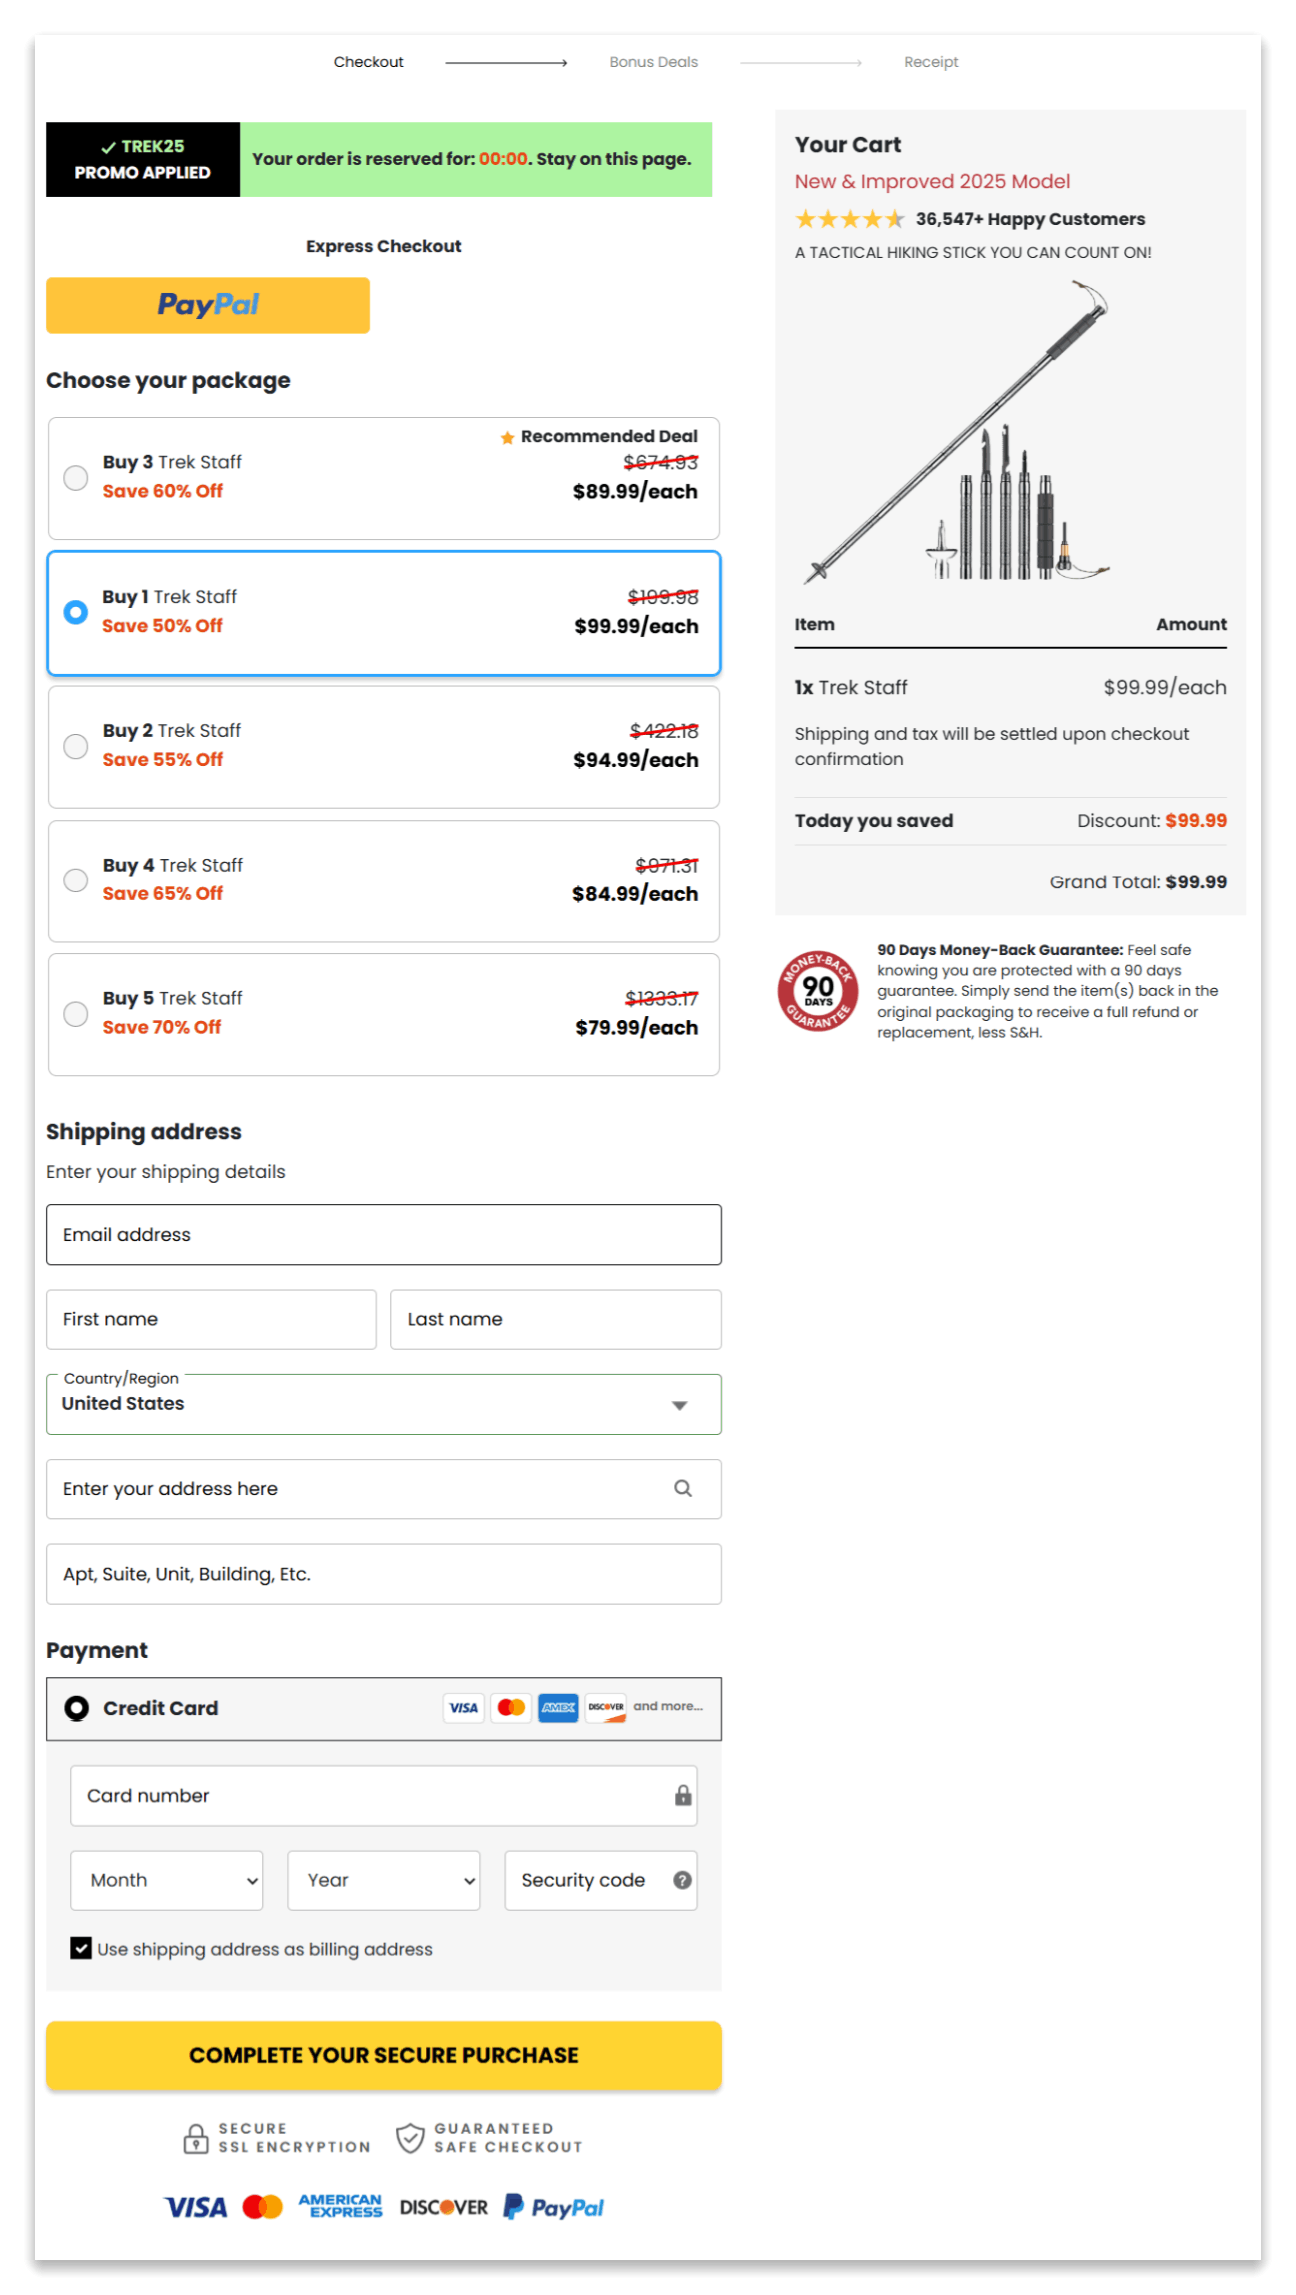
Task: Toggle Use shipping address as billing checkbox
Action: click(81, 1948)
